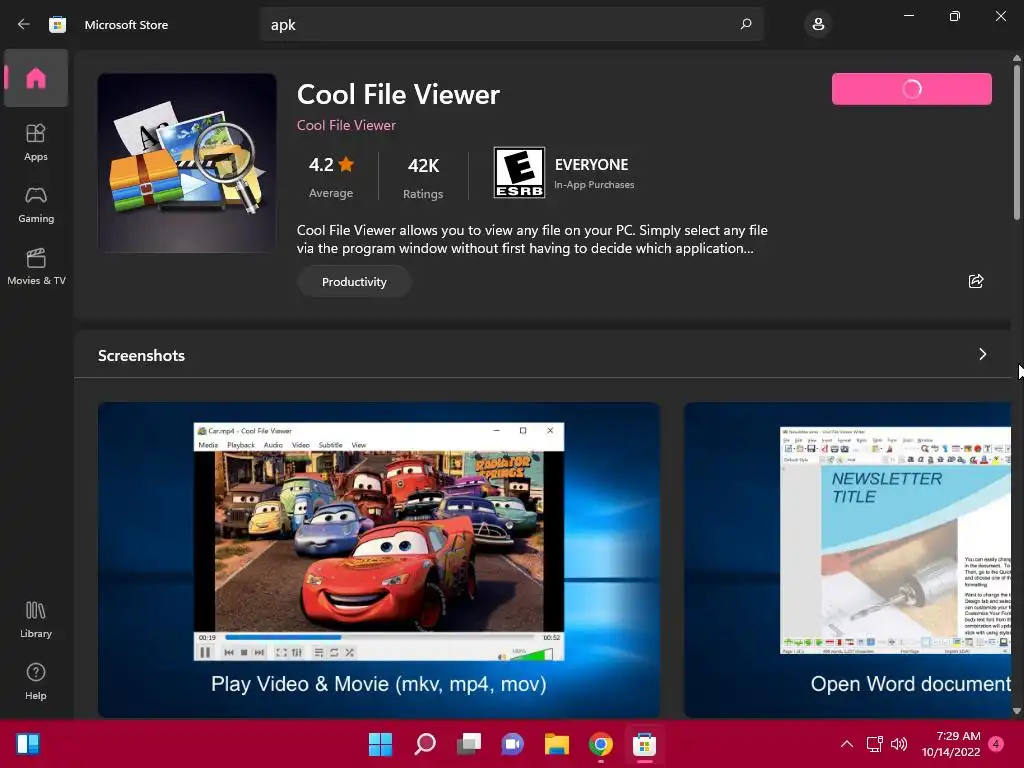
Task: Open the Cool File Viewer publisher link
Action: coord(346,125)
